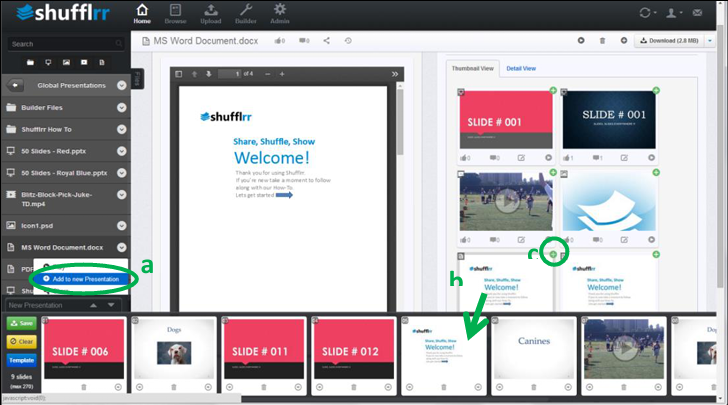Switch to Detail View tab
Image resolution: width=728 pixels, height=405 pixels.
(521, 68)
